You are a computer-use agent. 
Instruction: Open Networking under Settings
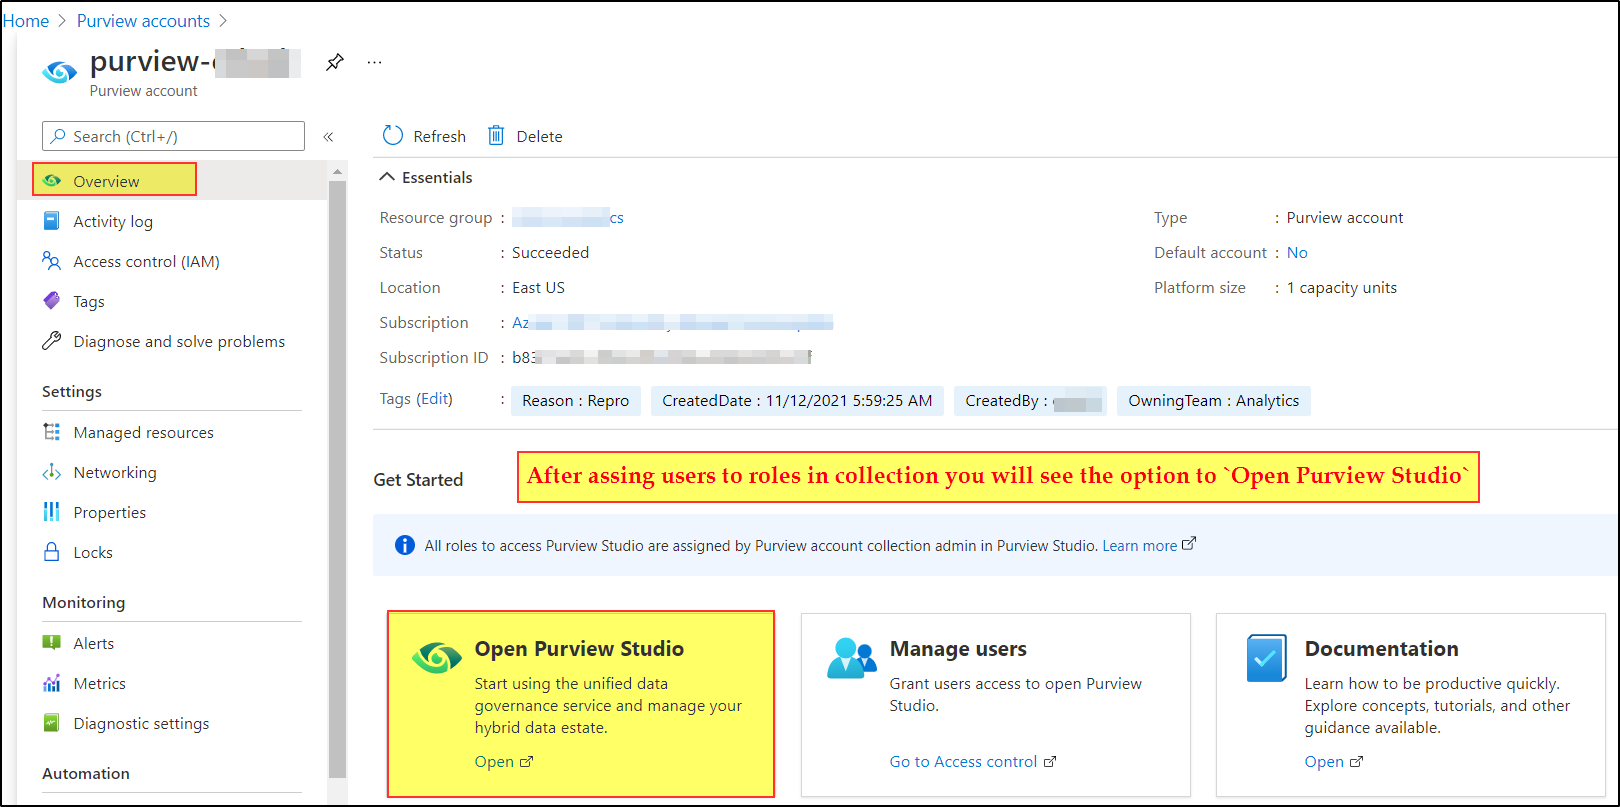tap(115, 473)
